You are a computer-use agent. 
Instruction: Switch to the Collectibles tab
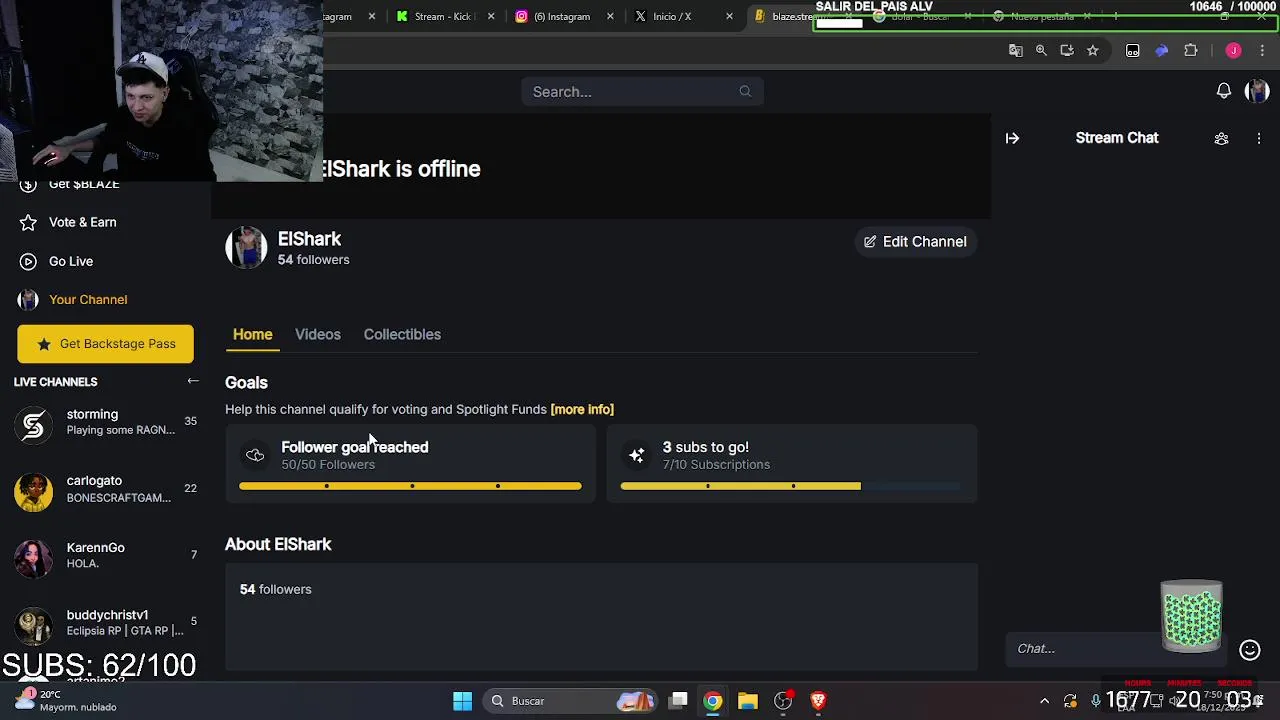coord(402,334)
